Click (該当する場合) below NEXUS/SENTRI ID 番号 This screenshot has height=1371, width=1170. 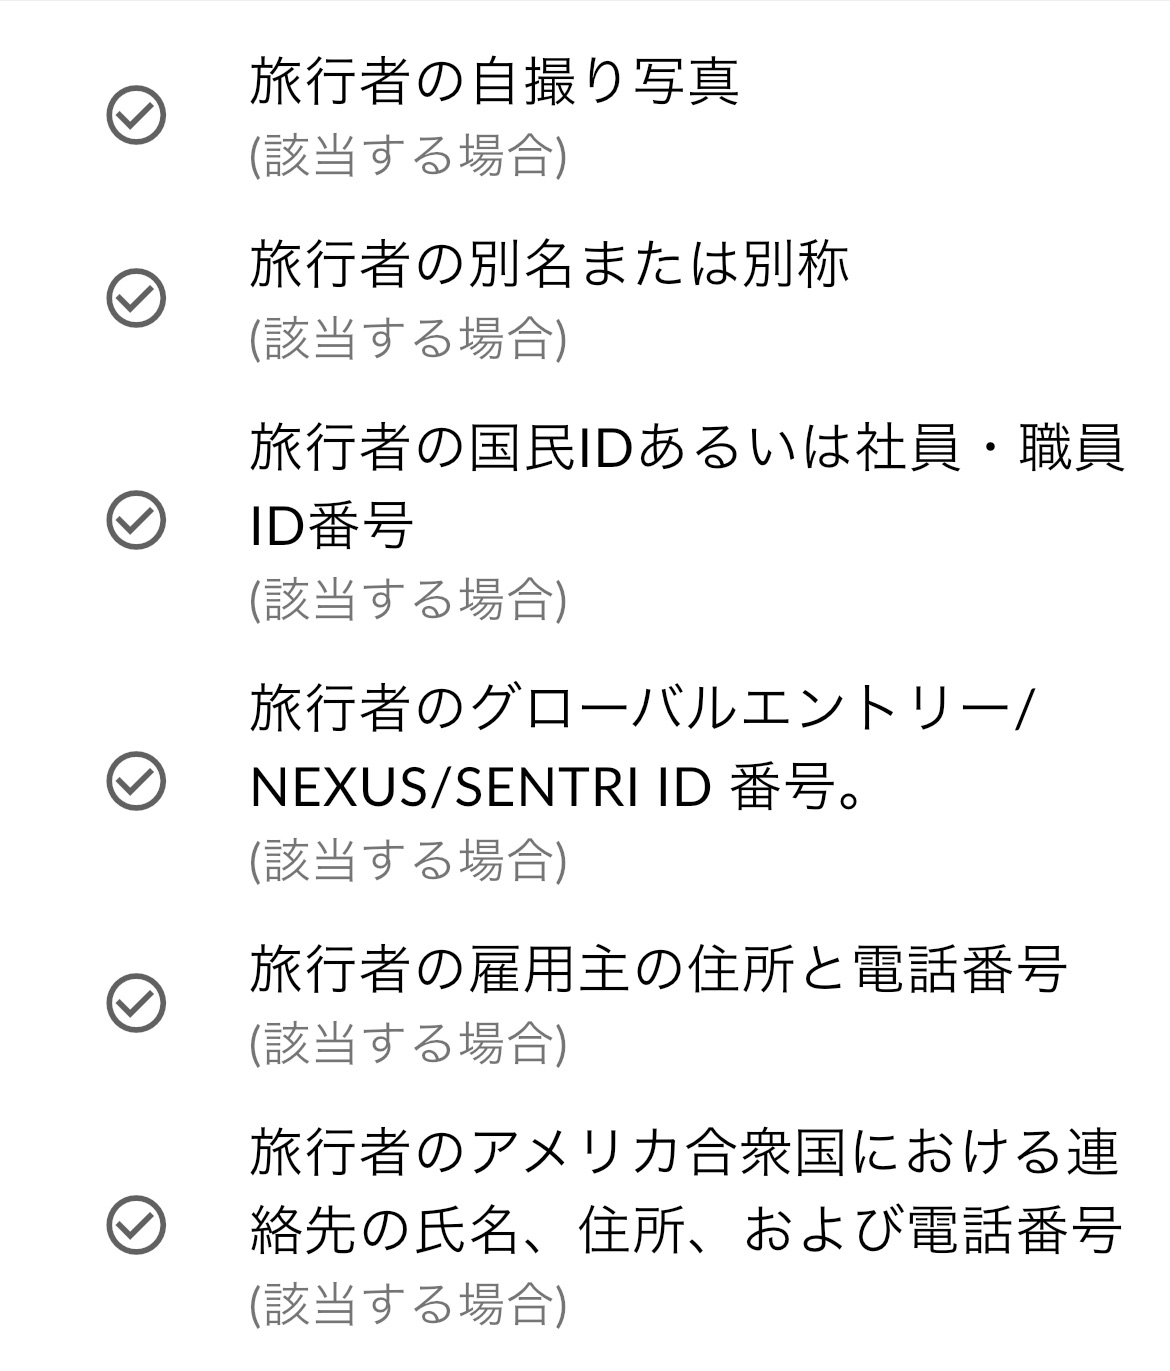(408, 859)
